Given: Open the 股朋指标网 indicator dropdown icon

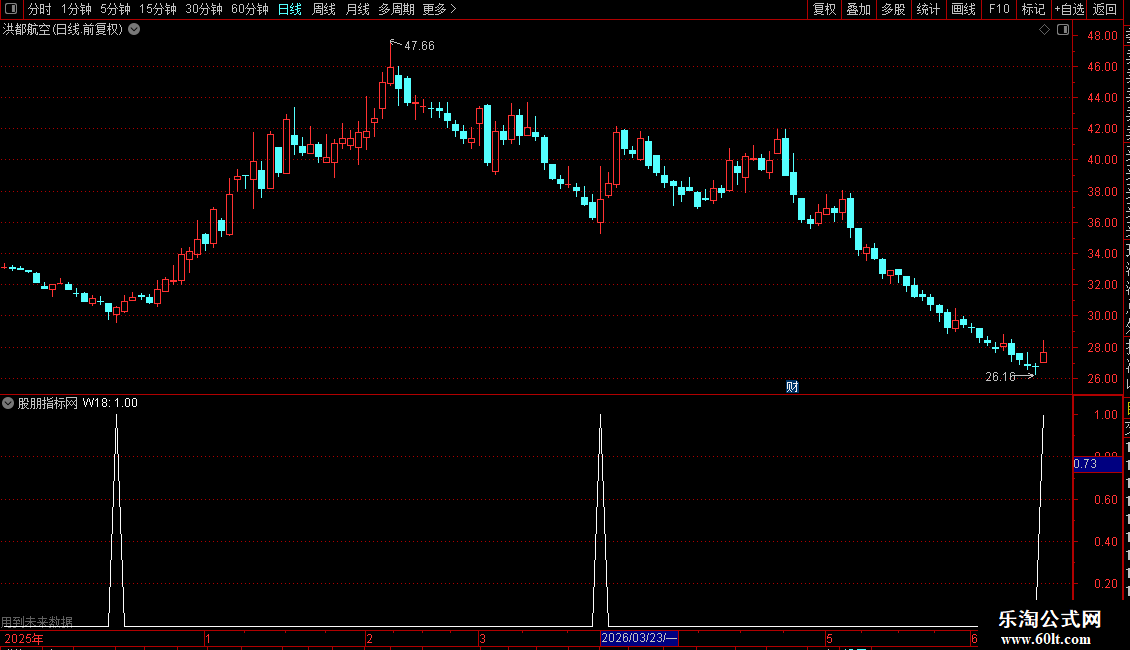Looking at the screenshot, I should point(8,403).
